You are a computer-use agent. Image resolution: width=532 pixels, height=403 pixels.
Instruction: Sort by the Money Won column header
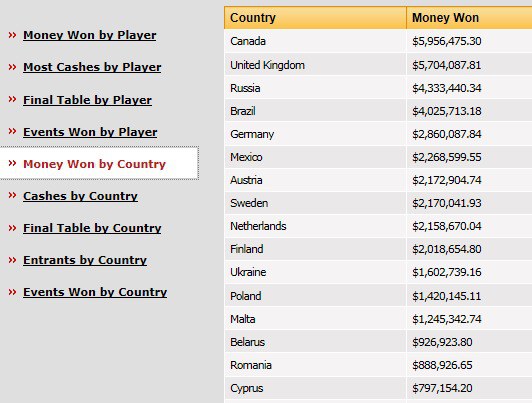469,18
